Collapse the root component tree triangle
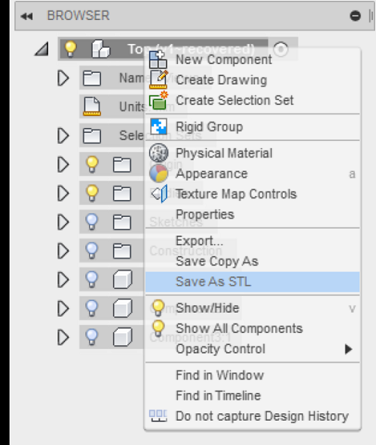The width and height of the screenshot is (376, 445). tap(42, 49)
